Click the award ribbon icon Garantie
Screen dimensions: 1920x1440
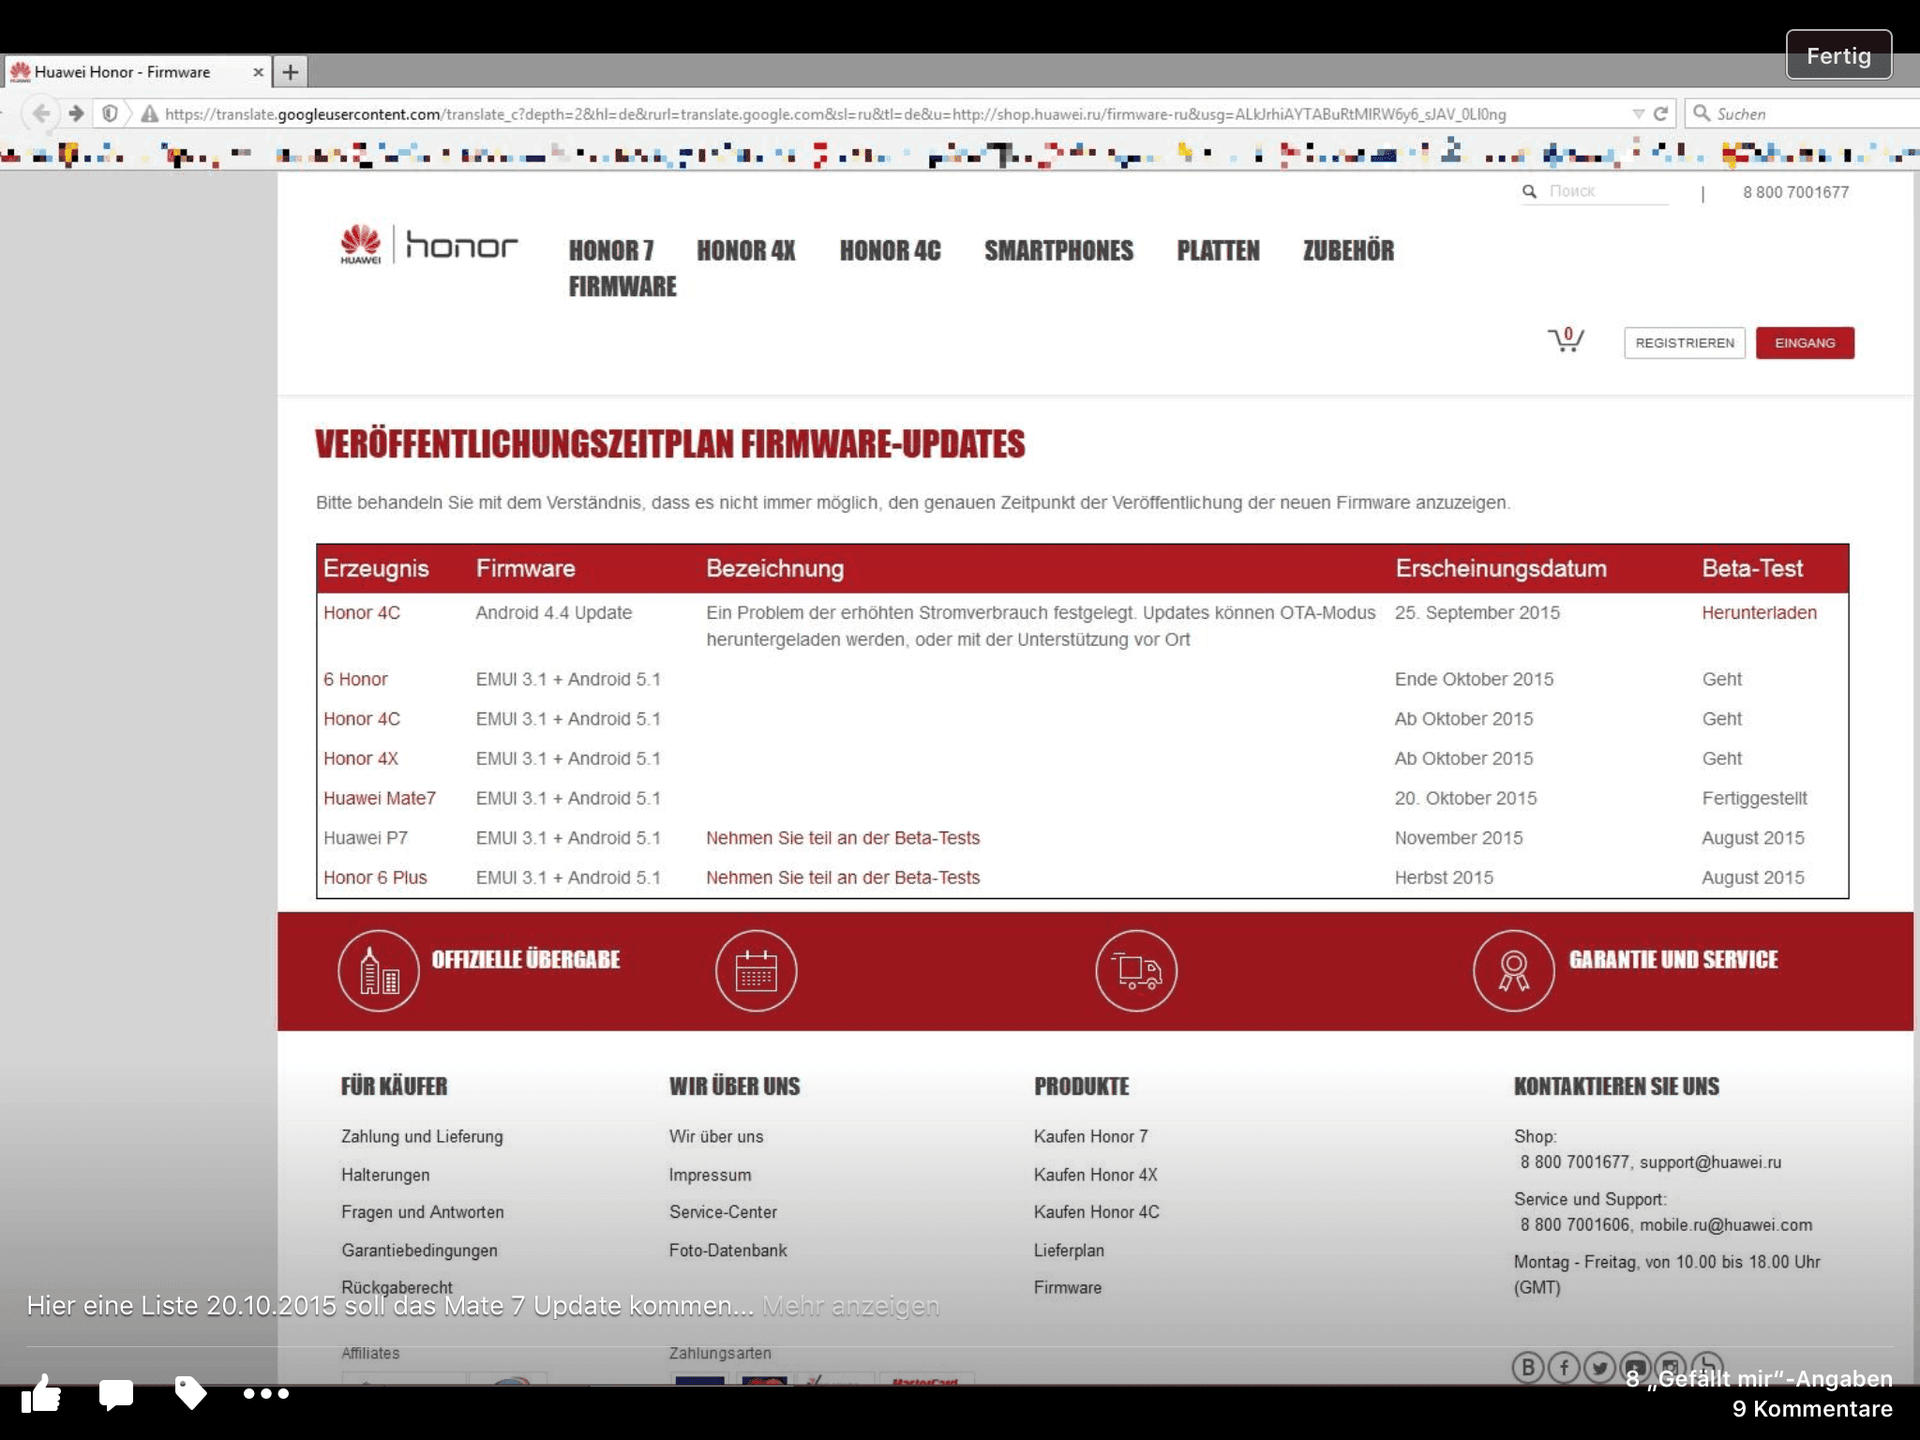click(1513, 970)
